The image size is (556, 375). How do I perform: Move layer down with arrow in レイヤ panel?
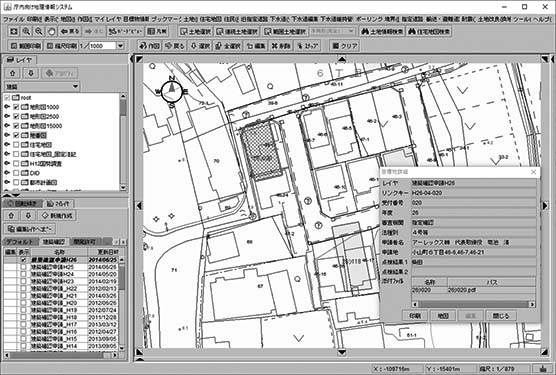[31, 73]
